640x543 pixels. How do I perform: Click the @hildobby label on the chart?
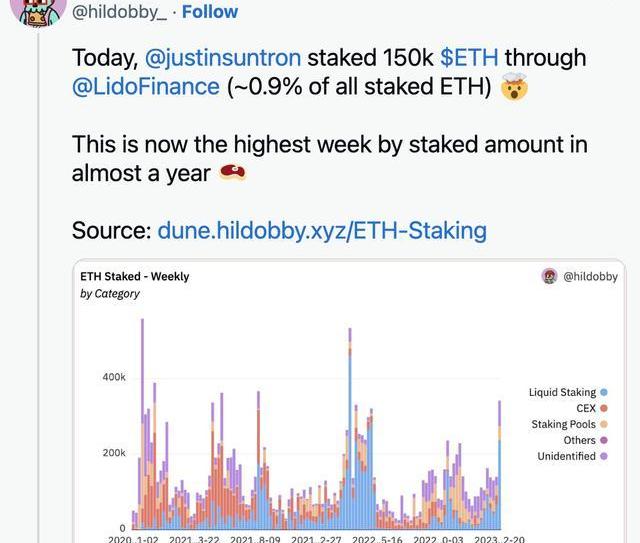coord(590,276)
